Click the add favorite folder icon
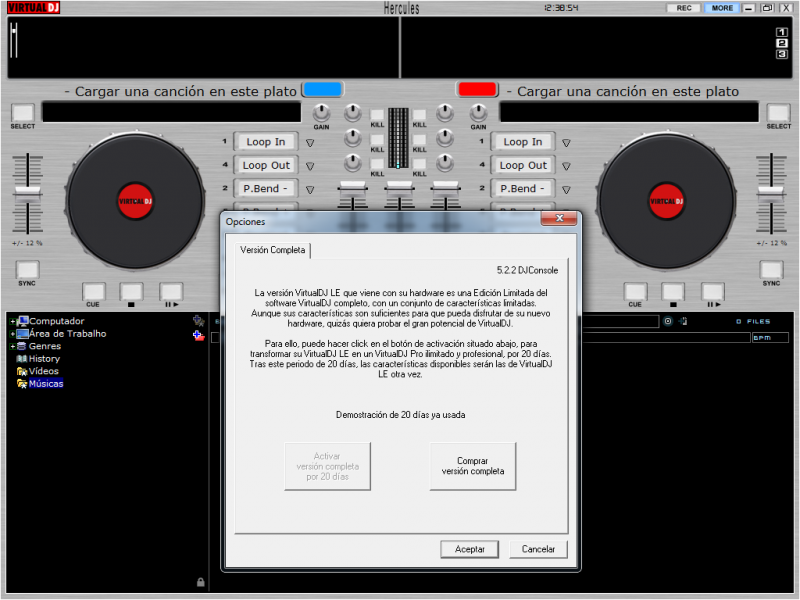Image resolution: width=800 pixels, height=600 pixels. 198,321
